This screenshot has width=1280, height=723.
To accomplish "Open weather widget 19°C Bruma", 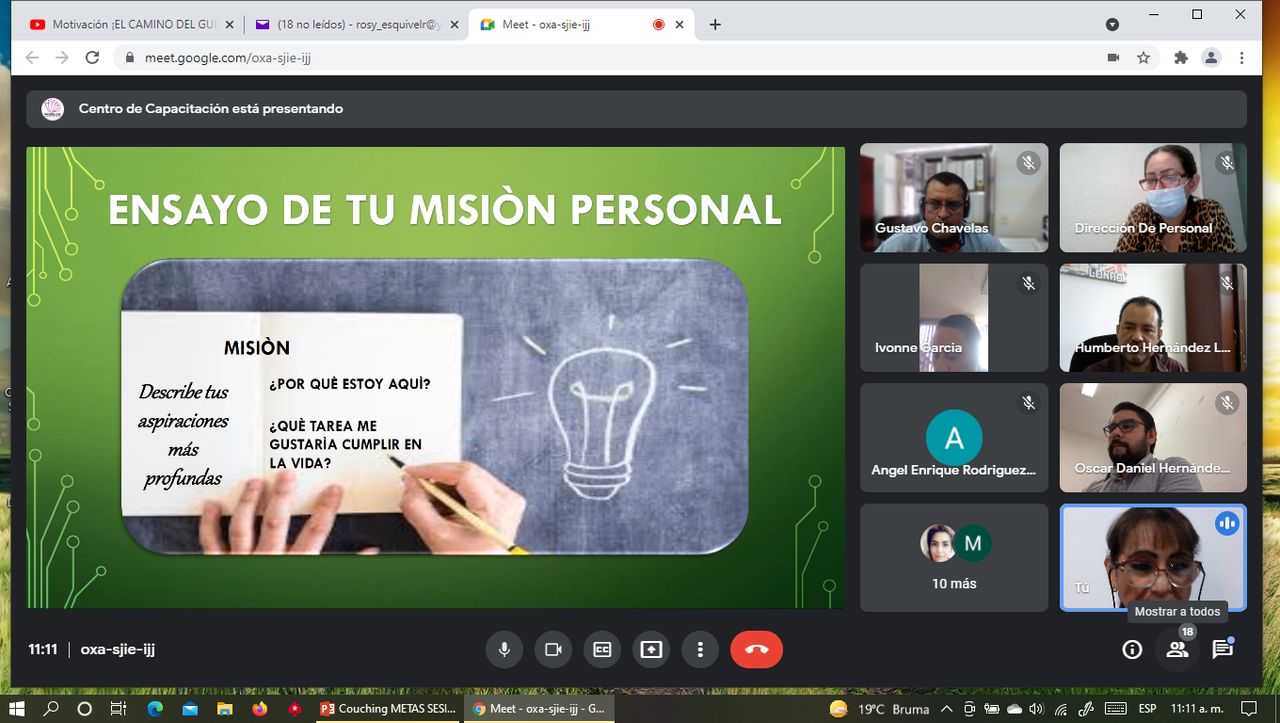I will [x=880, y=709].
